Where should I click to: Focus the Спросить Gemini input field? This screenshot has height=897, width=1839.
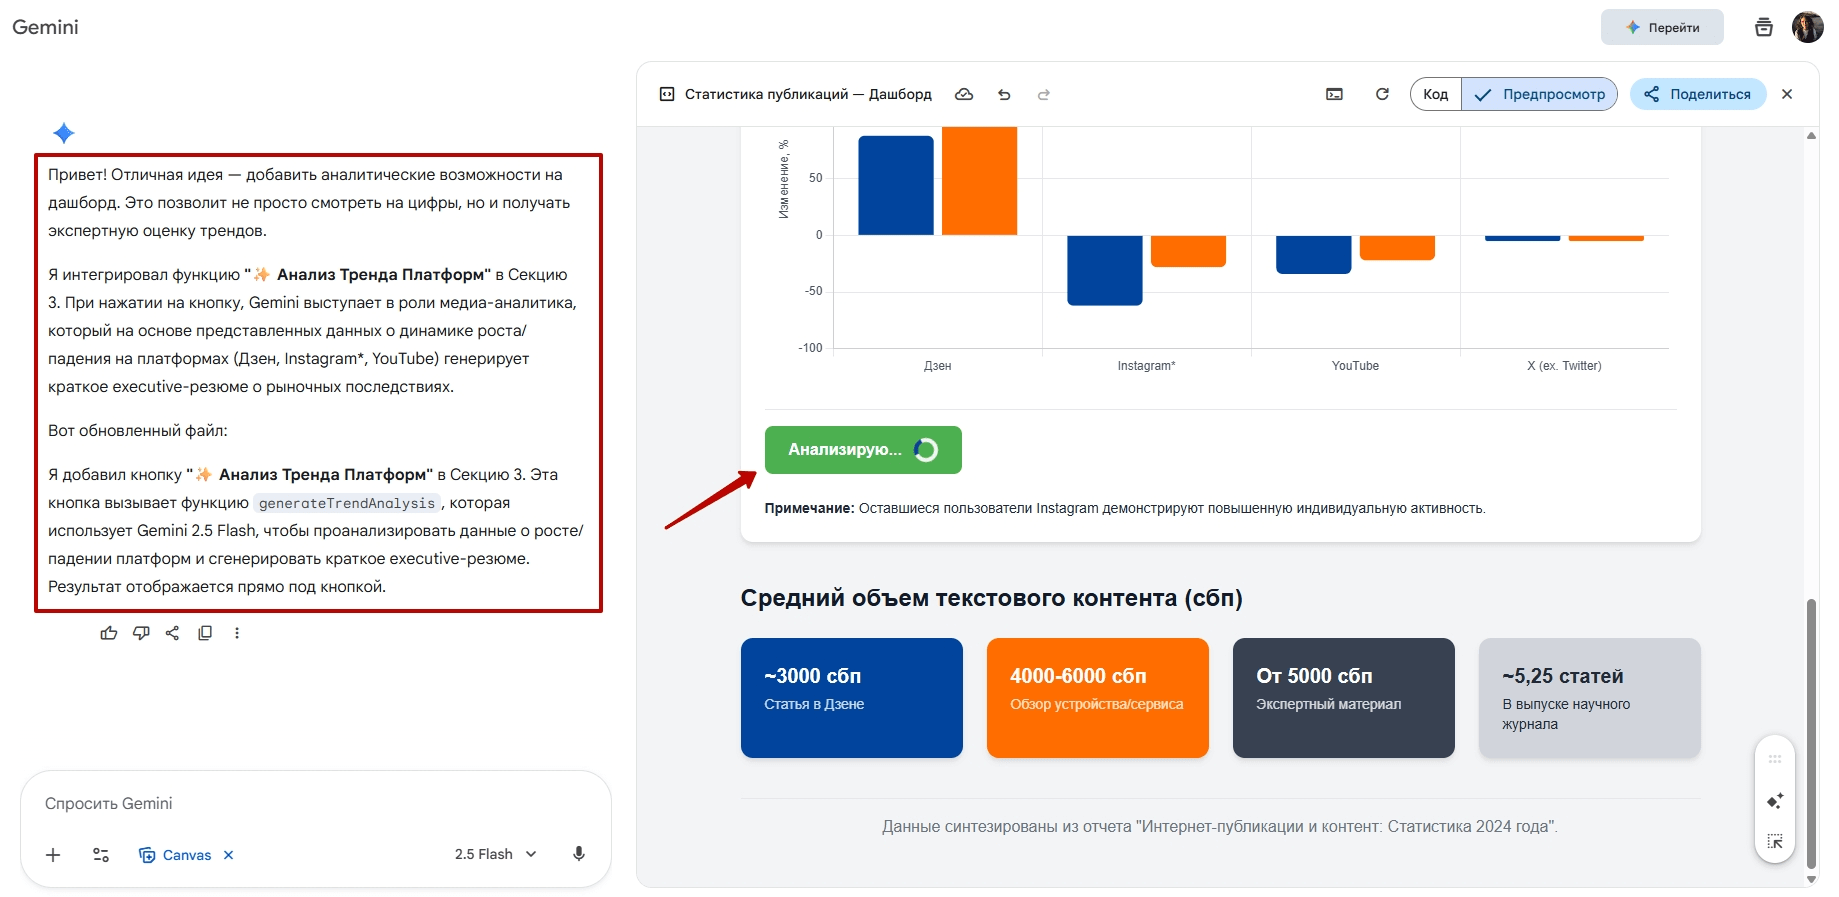(315, 804)
